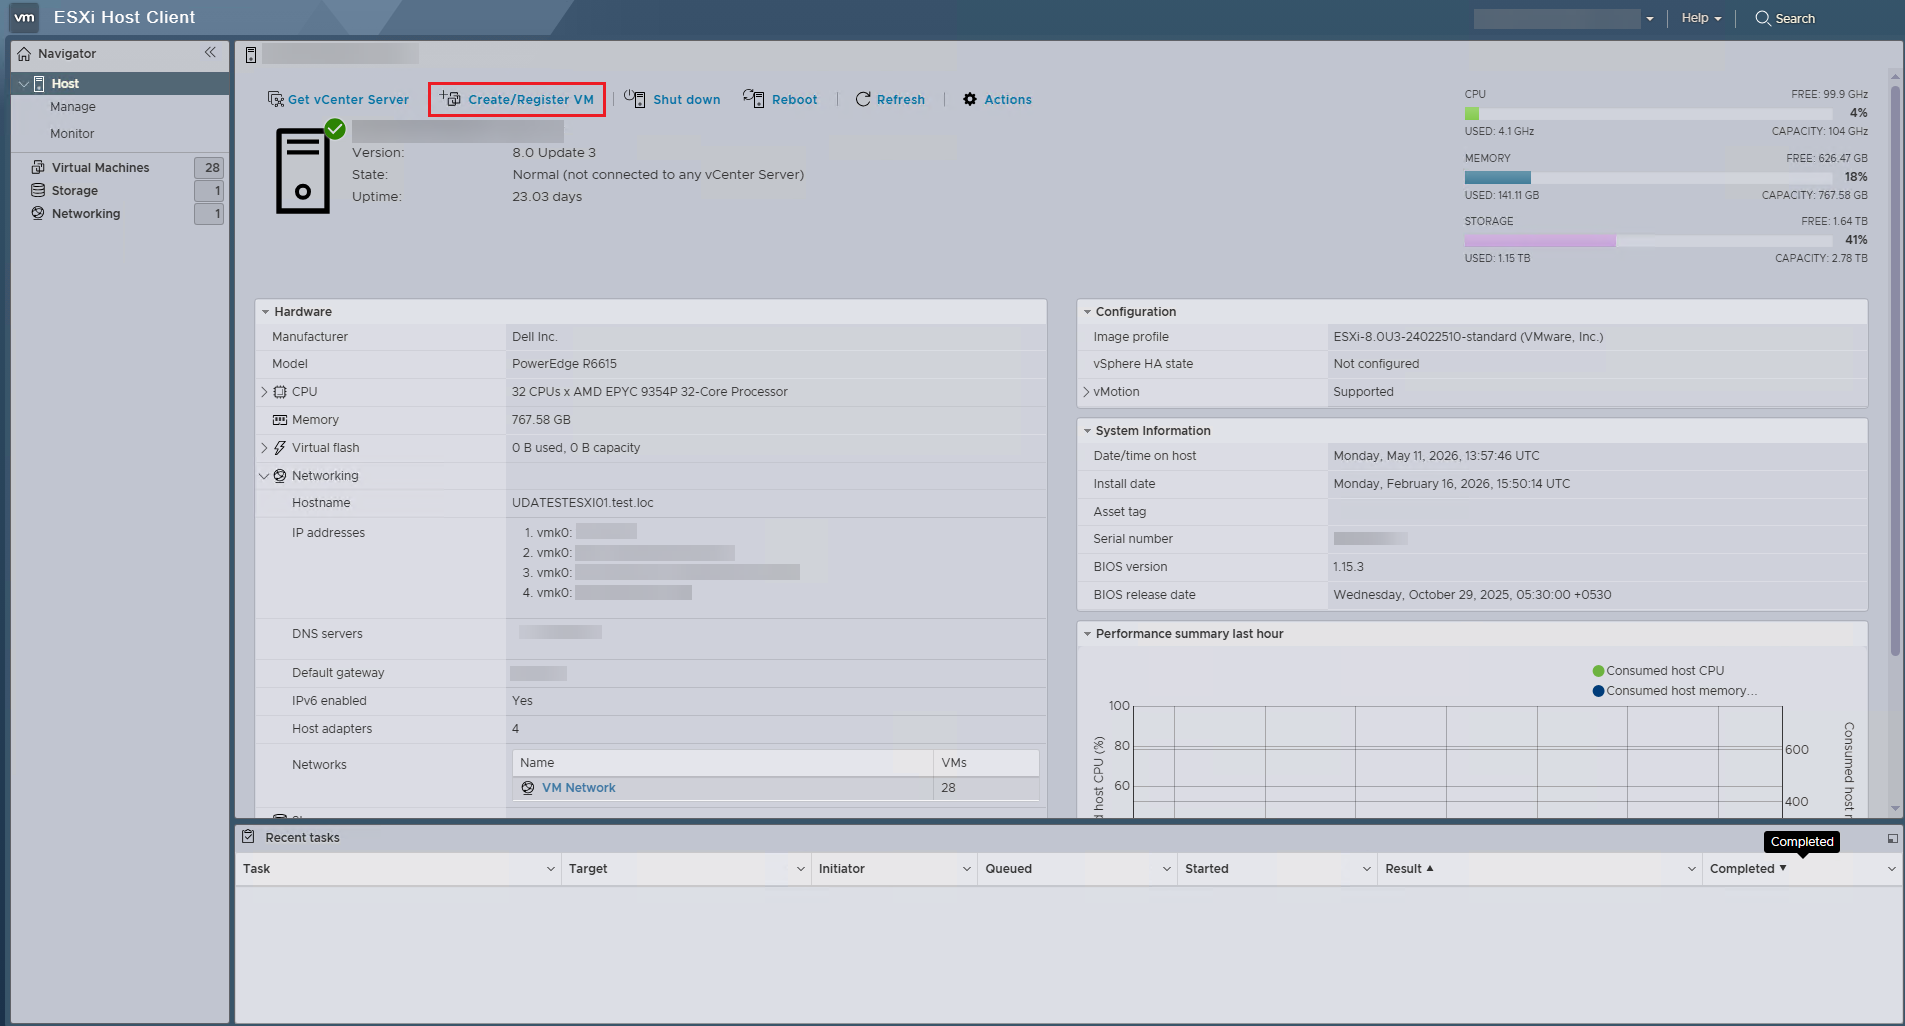Image resolution: width=1905 pixels, height=1026 pixels.
Task: Maximize the Recent tasks panel icon
Action: tap(1893, 838)
